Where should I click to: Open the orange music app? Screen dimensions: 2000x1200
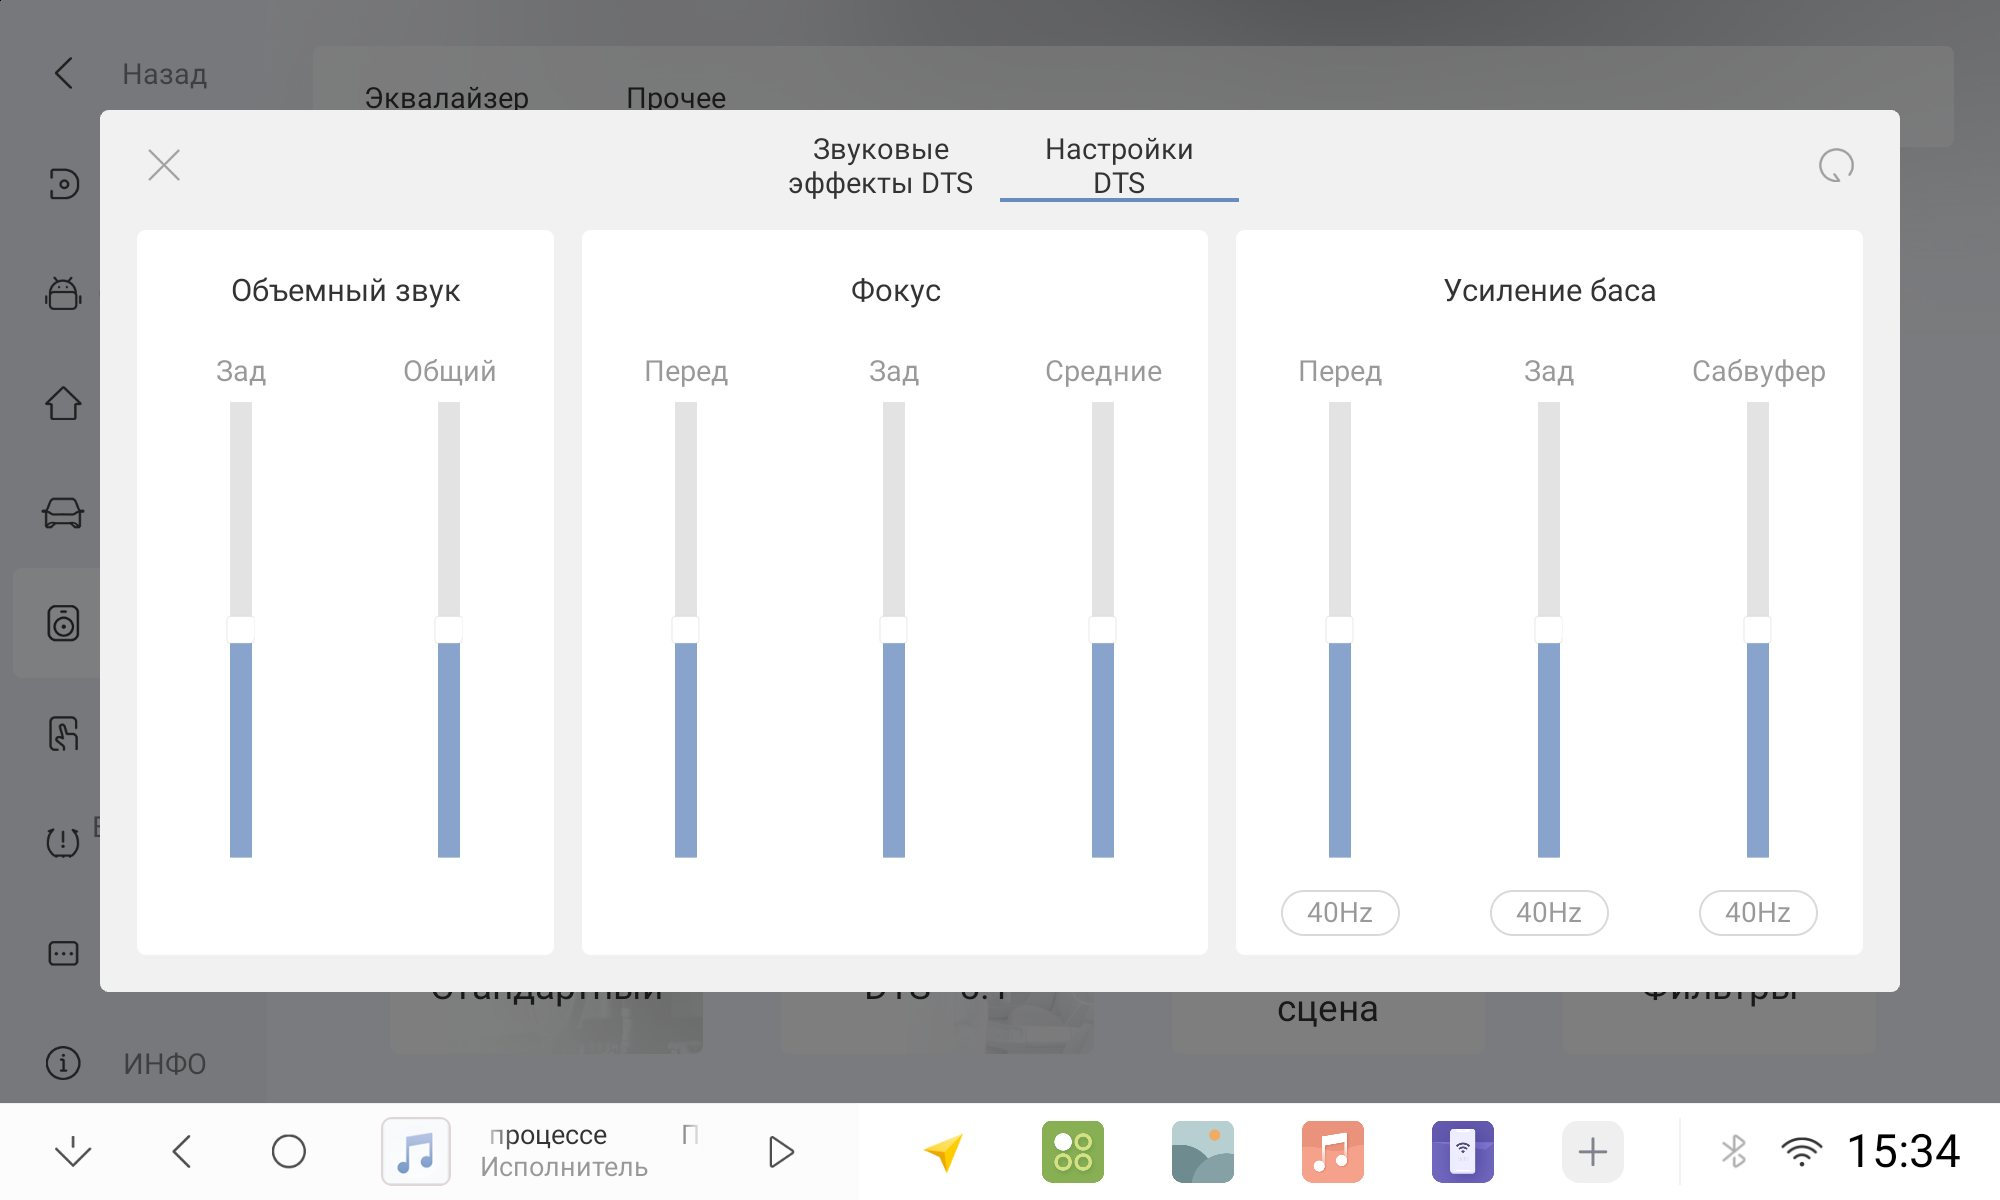pyautogui.click(x=1333, y=1152)
